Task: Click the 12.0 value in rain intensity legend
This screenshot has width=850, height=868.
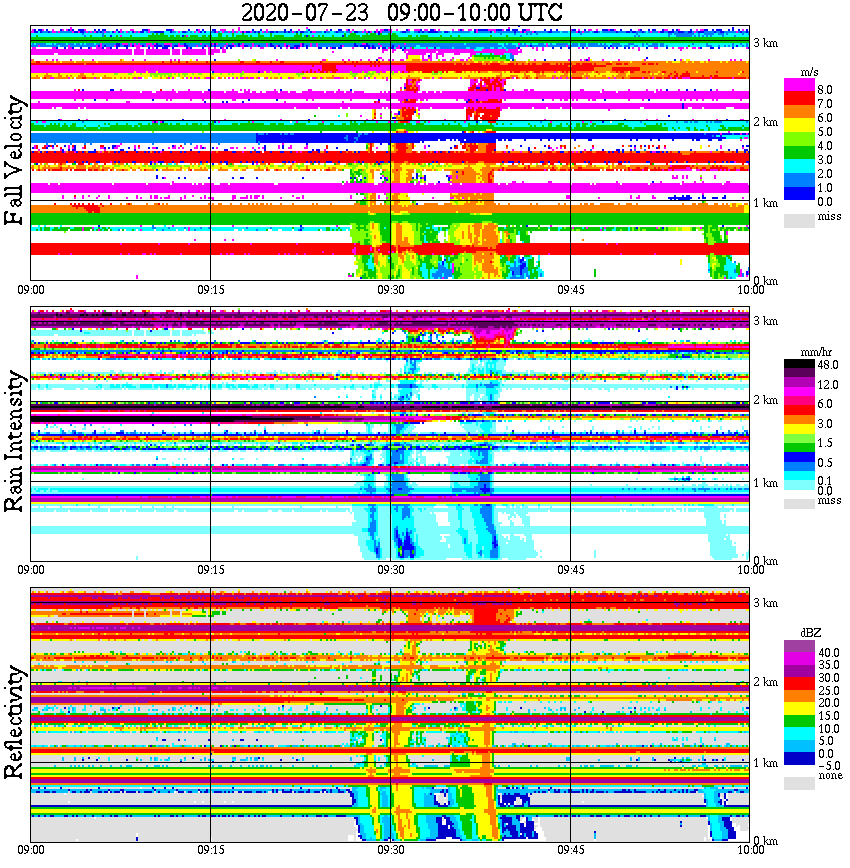Action: (828, 384)
